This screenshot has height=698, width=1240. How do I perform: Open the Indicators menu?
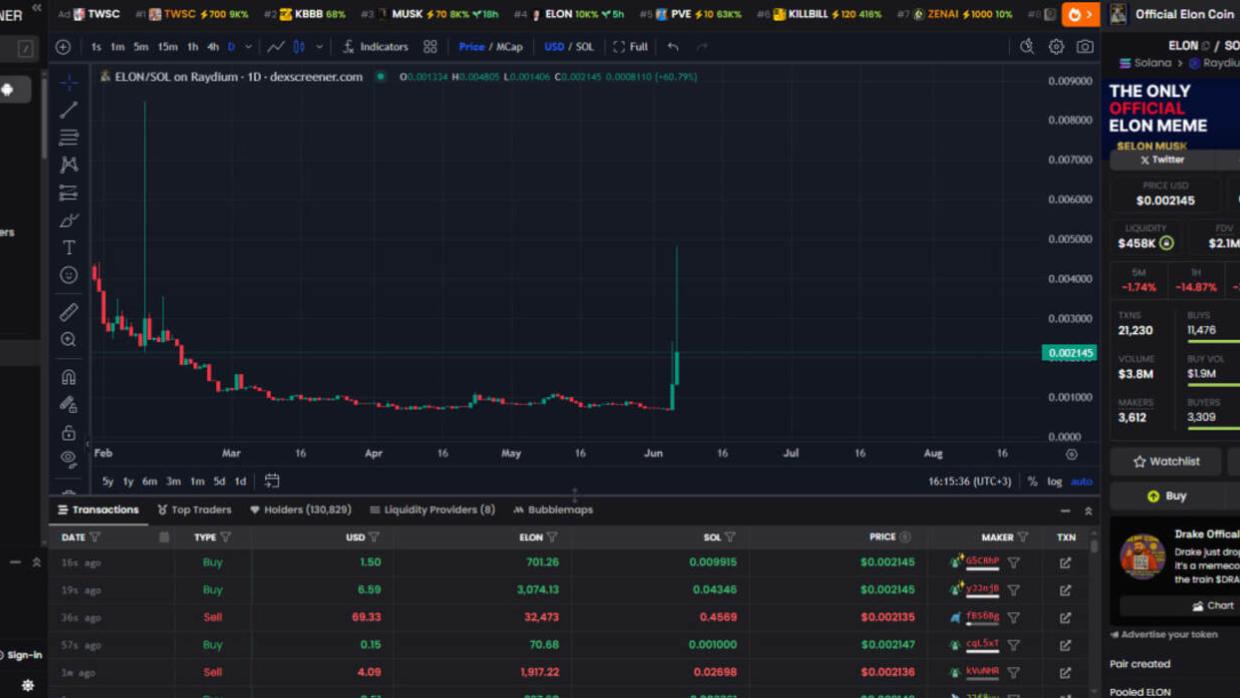[x=375, y=47]
